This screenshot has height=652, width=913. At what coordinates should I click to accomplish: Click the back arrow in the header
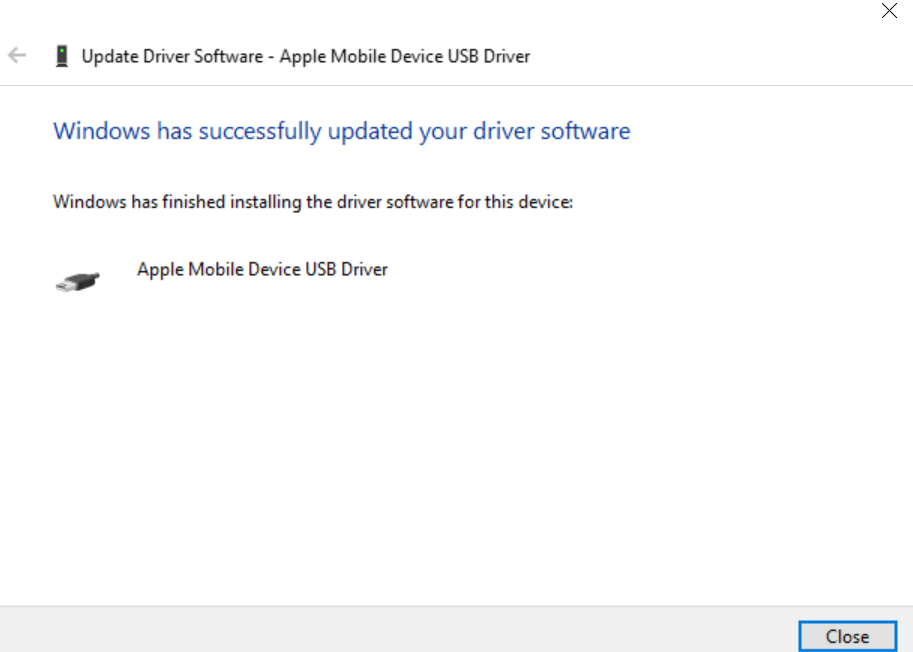[x=17, y=56]
